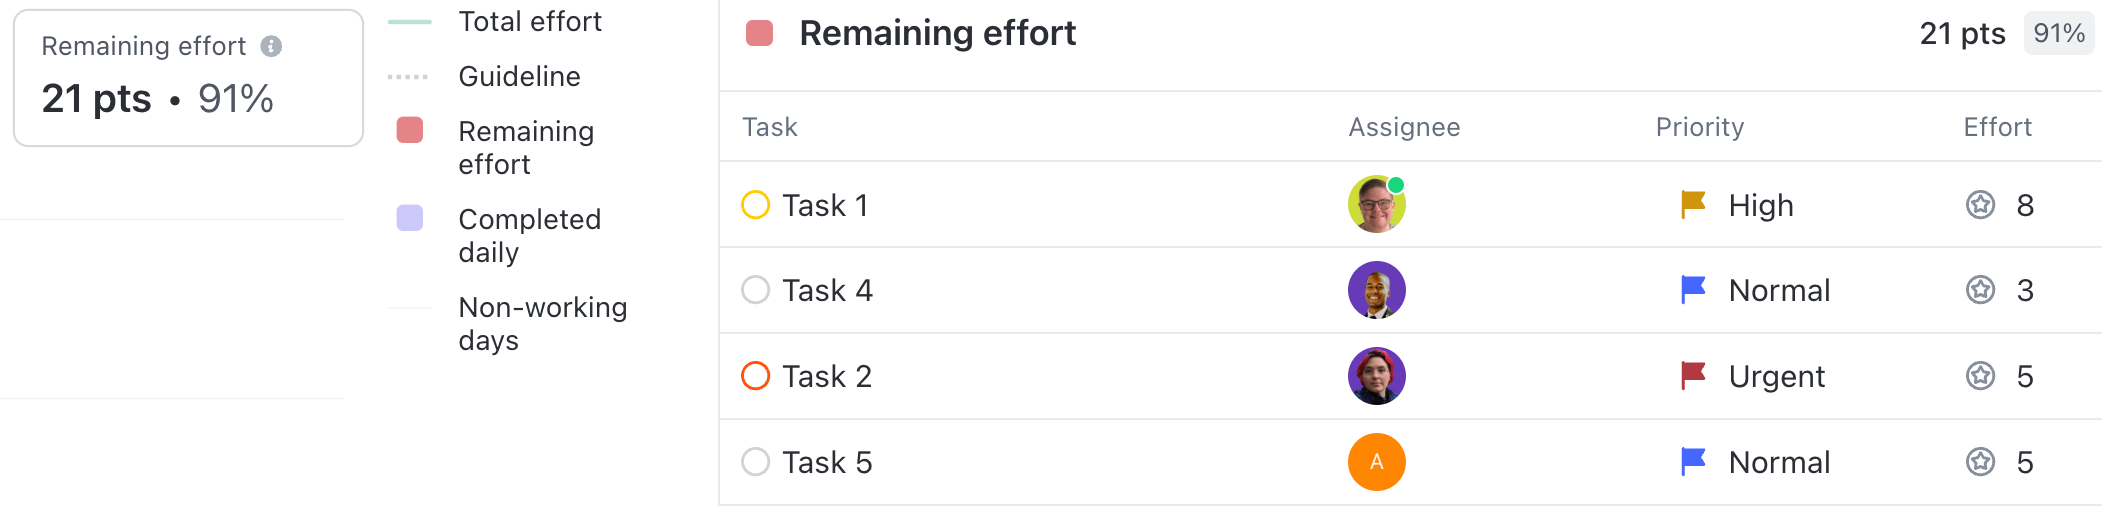
Task: Click Task 2 urgent red flag icon
Action: [x=1693, y=376]
